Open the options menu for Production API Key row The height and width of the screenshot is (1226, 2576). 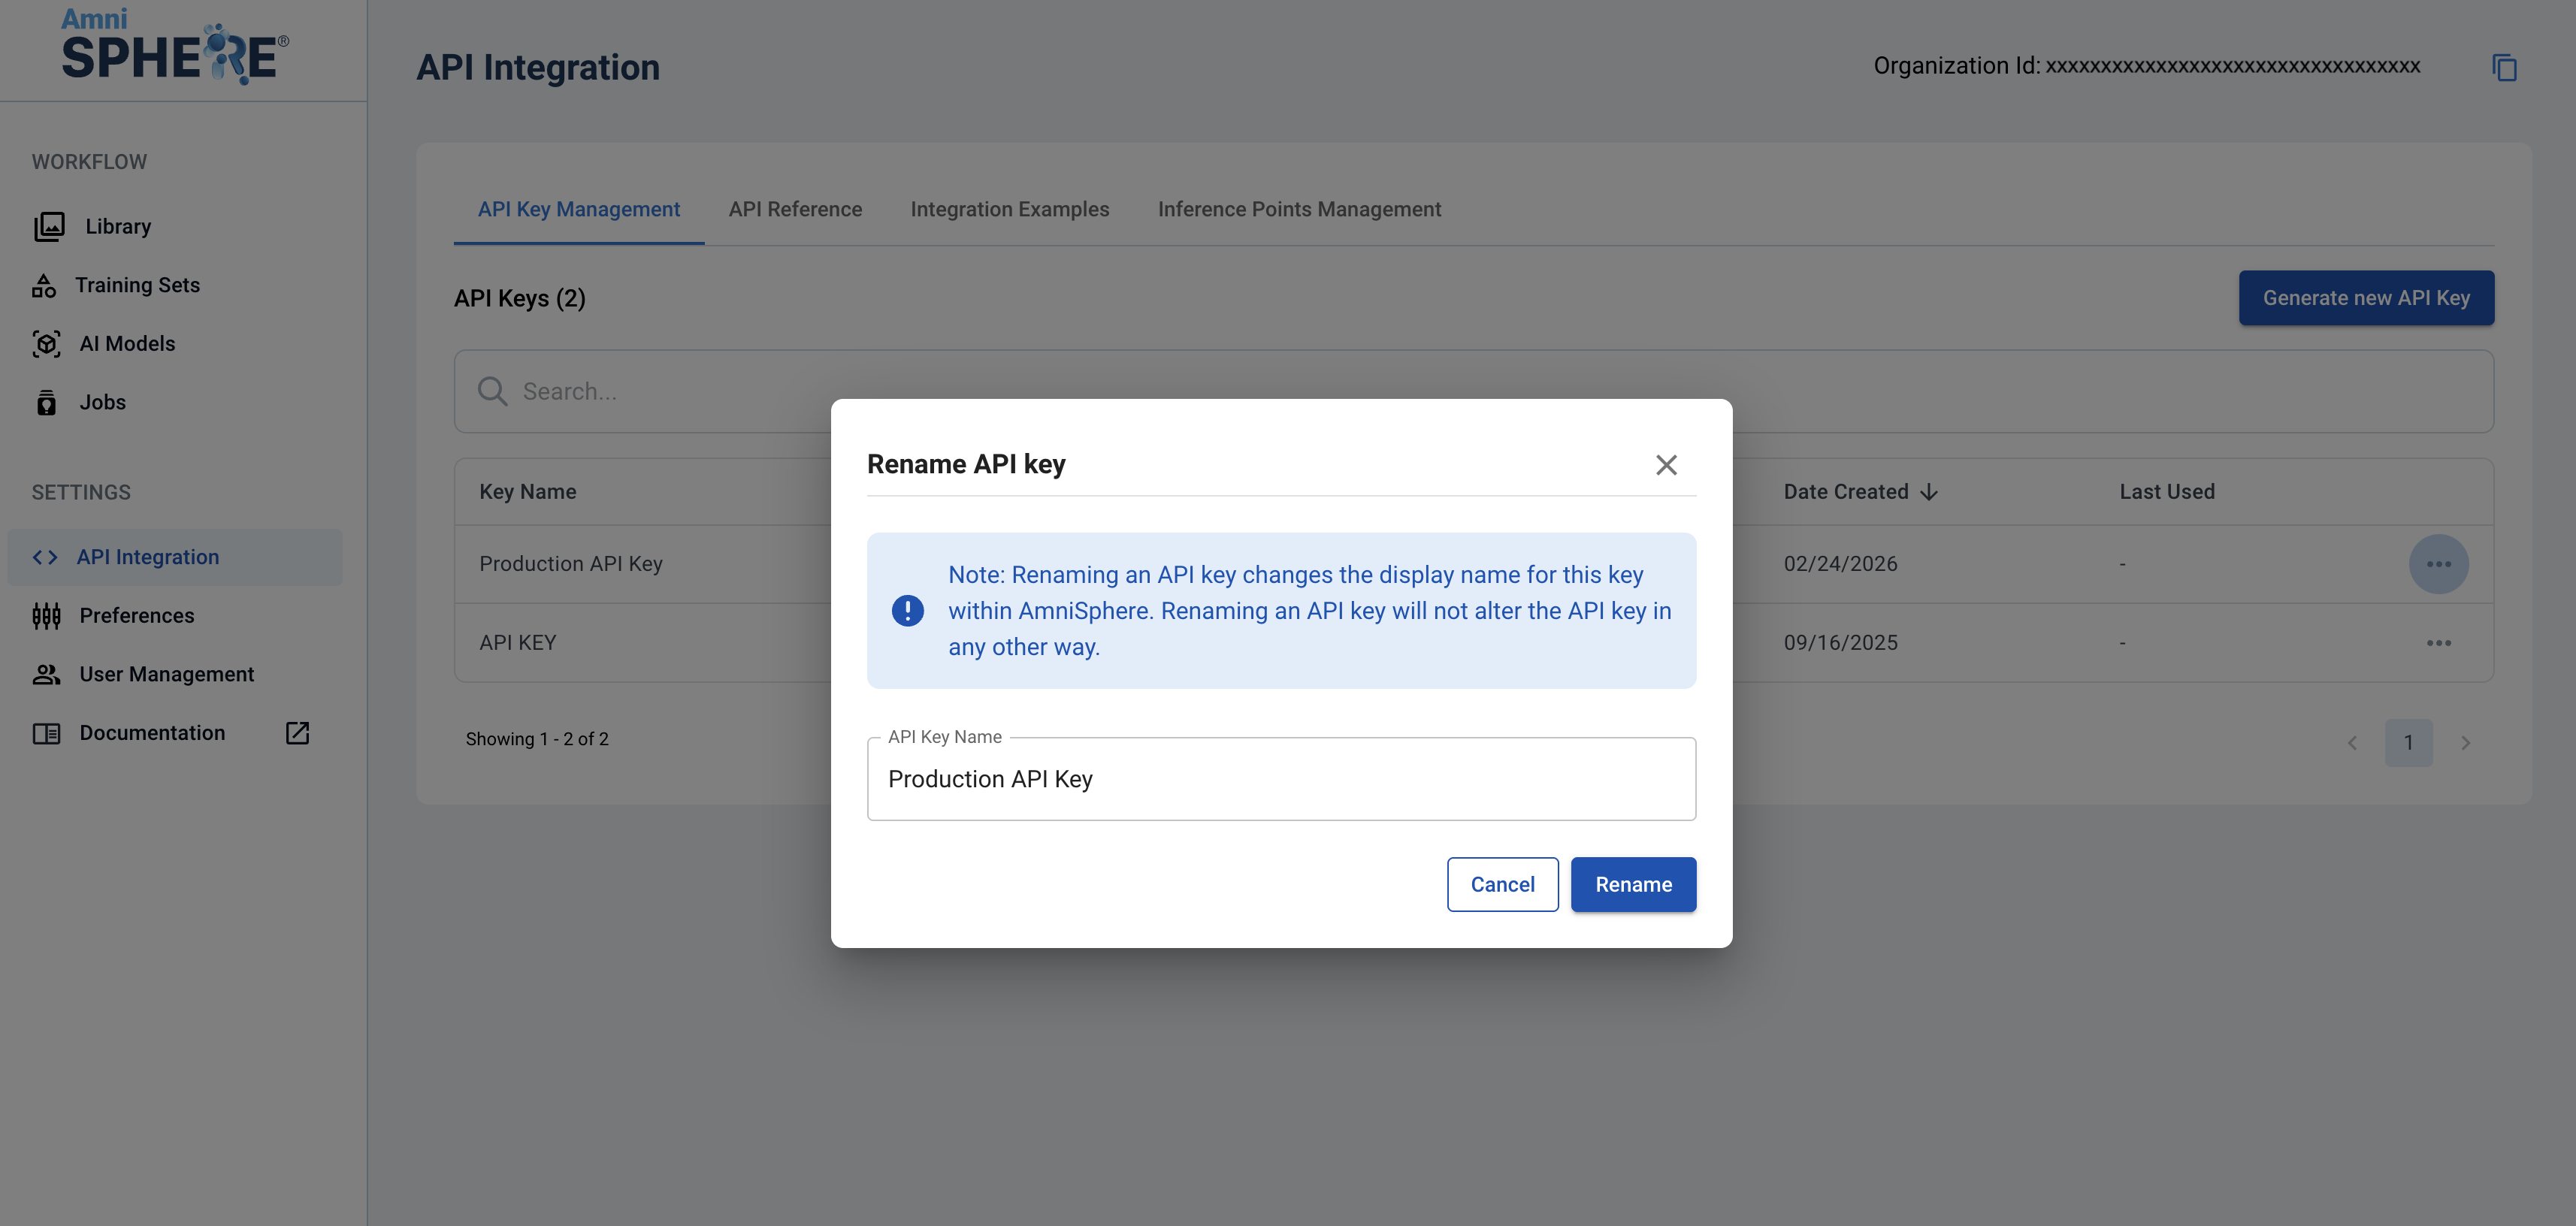tap(2437, 564)
